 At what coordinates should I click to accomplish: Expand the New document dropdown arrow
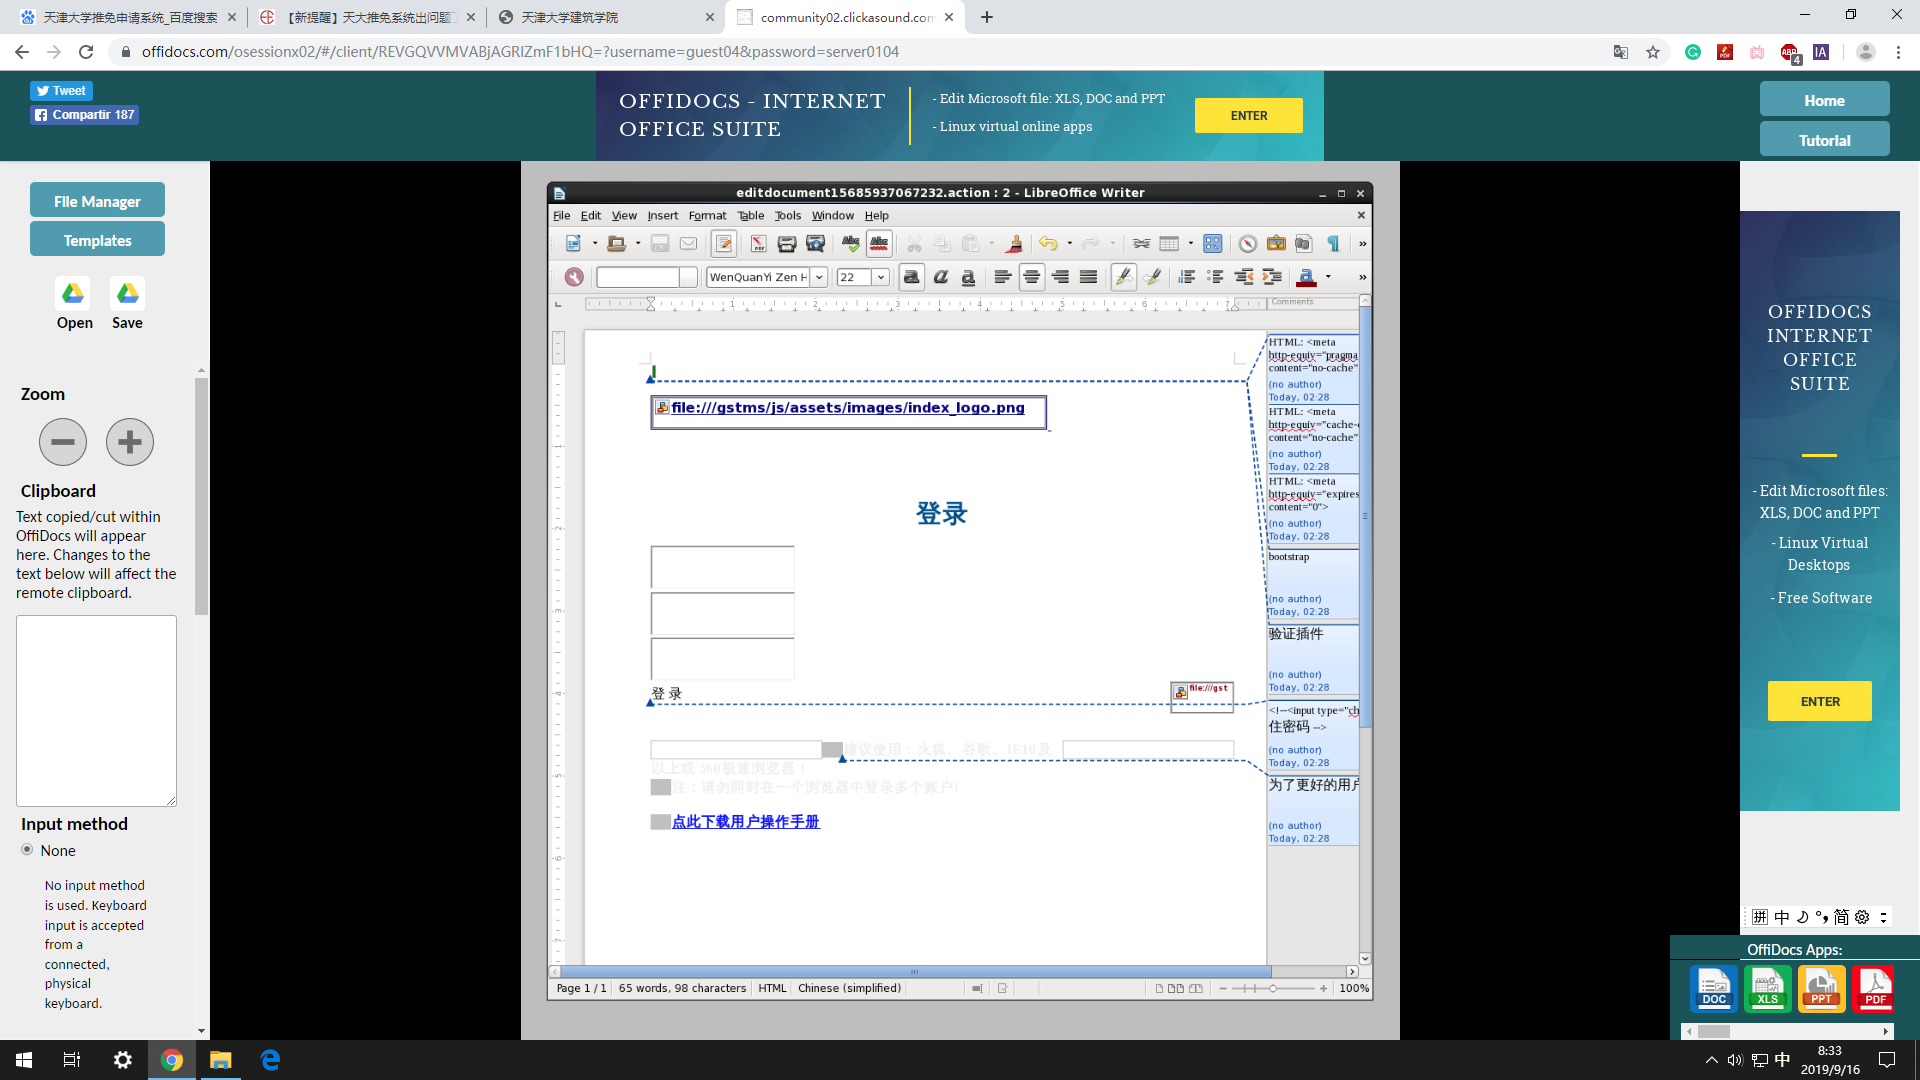594,244
